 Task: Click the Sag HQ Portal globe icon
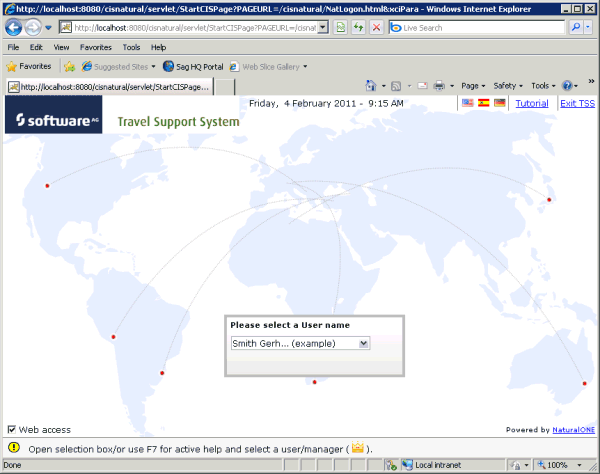point(168,66)
